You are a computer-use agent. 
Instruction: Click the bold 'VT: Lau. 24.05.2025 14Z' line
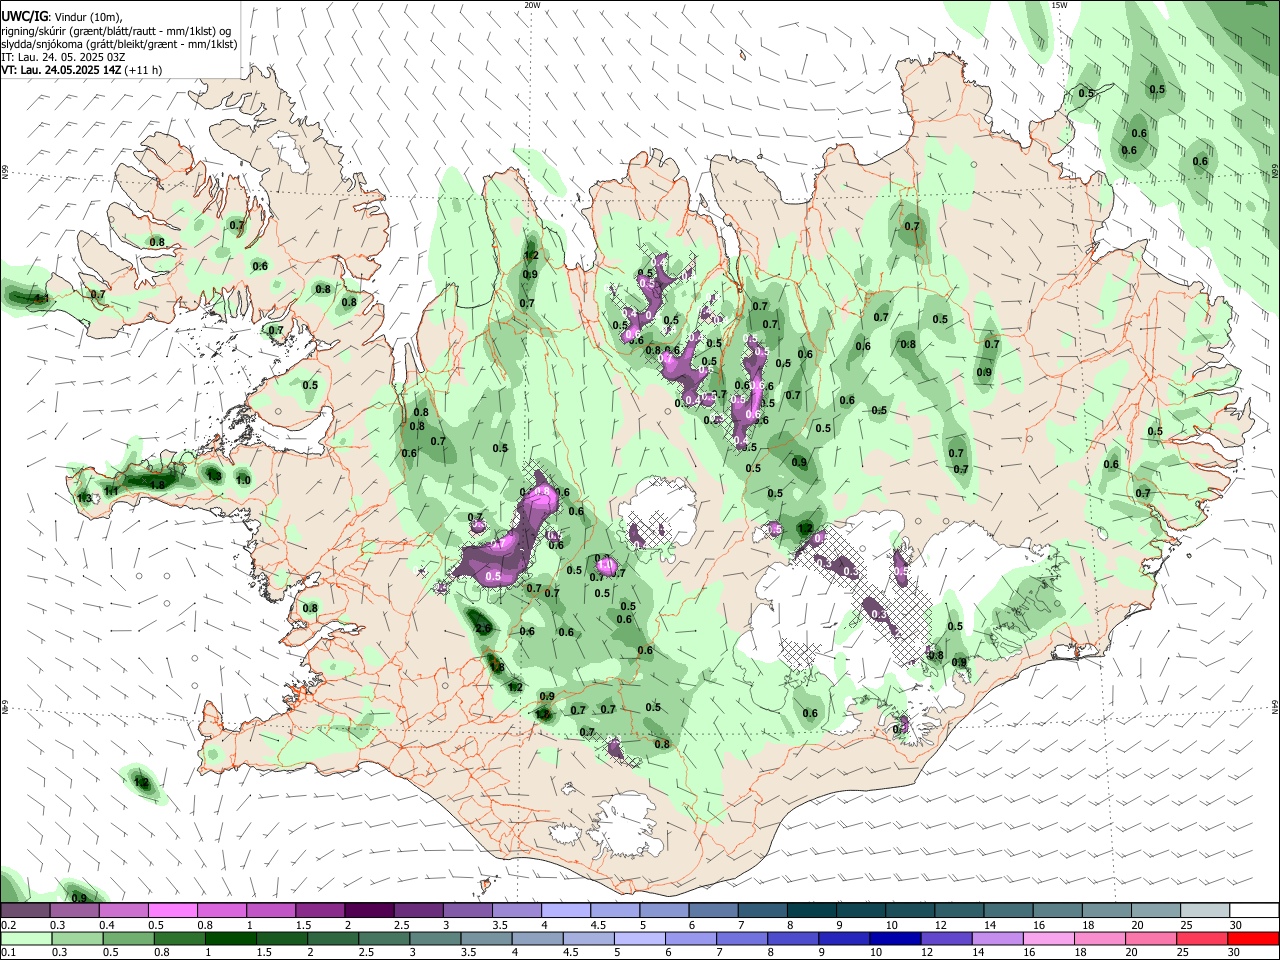coord(61,71)
